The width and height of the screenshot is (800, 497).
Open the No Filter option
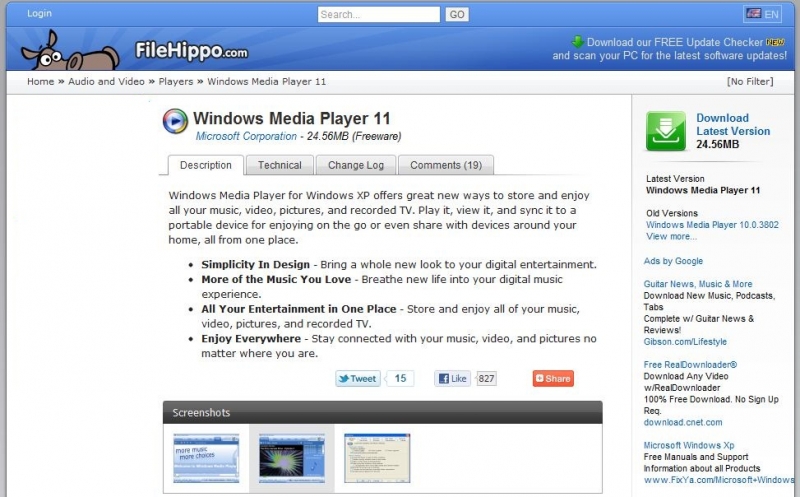pyautogui.click(x=750, y=82)
